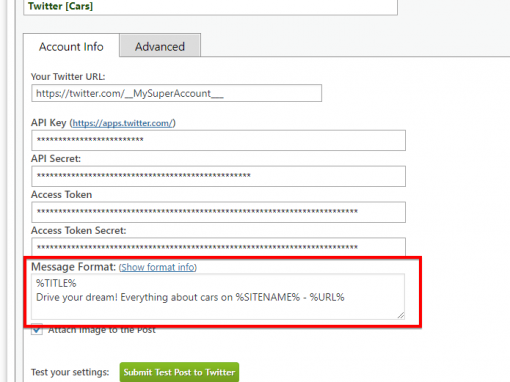
Task: Select the Account Info tab
Action: (x=71, y=46)
